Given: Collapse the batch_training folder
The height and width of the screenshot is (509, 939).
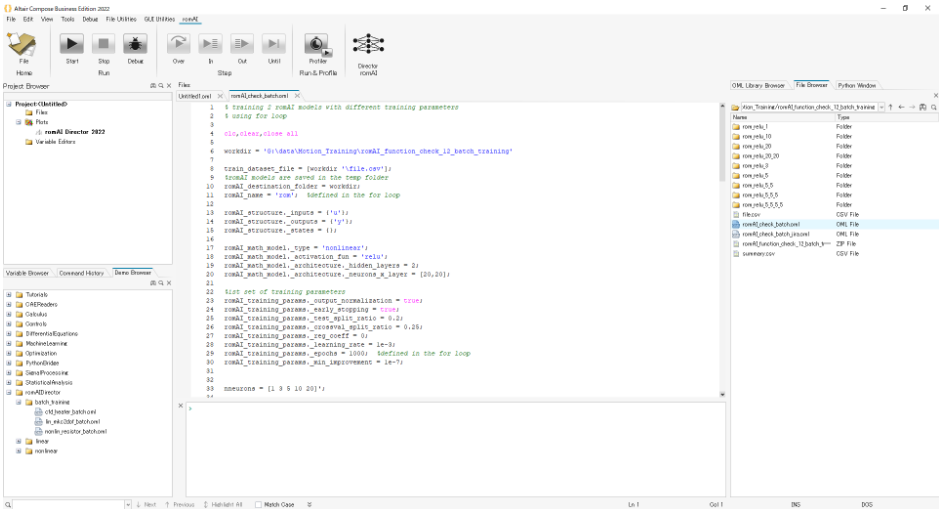Looking at the screenshot, I should tap(19, 402).
